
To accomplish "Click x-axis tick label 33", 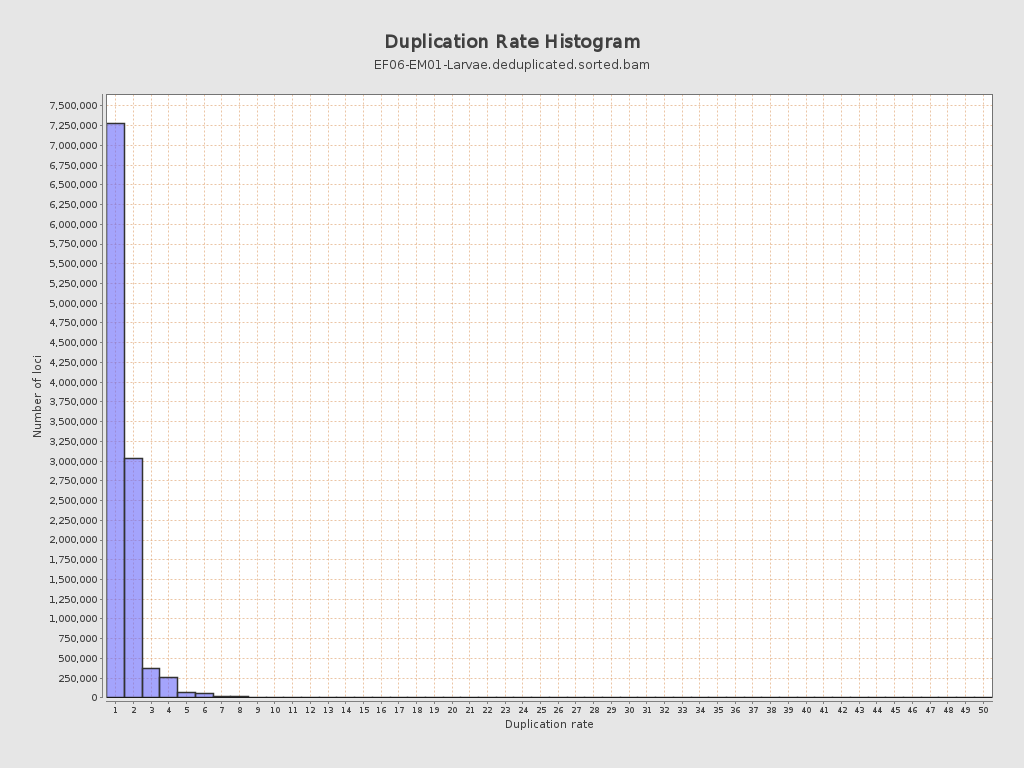I will coord(682,710).
